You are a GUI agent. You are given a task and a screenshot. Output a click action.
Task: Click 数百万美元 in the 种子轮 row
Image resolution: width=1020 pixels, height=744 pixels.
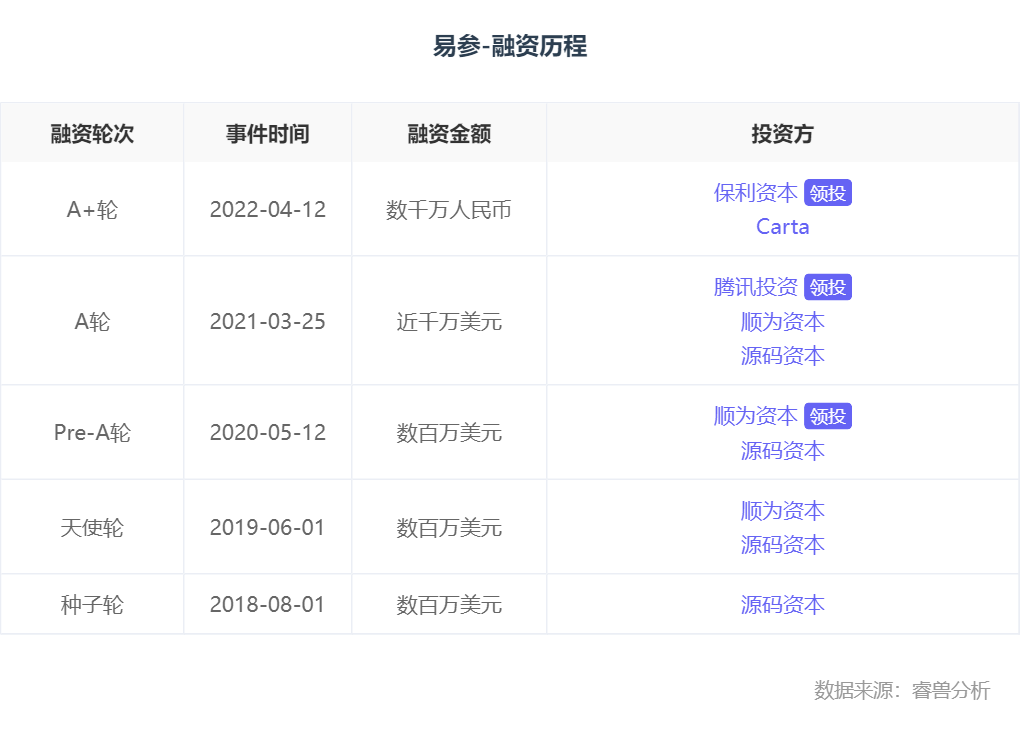[449, 605]
